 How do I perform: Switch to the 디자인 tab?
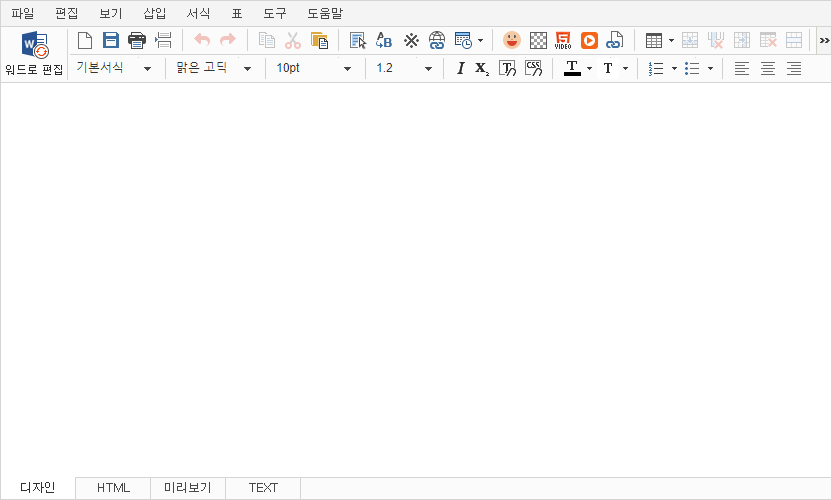[x=38, y=488]
